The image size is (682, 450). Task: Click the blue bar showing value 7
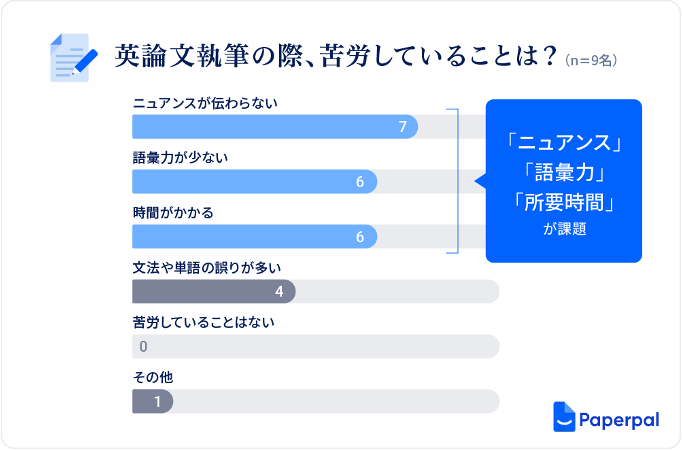click(275, 127)
